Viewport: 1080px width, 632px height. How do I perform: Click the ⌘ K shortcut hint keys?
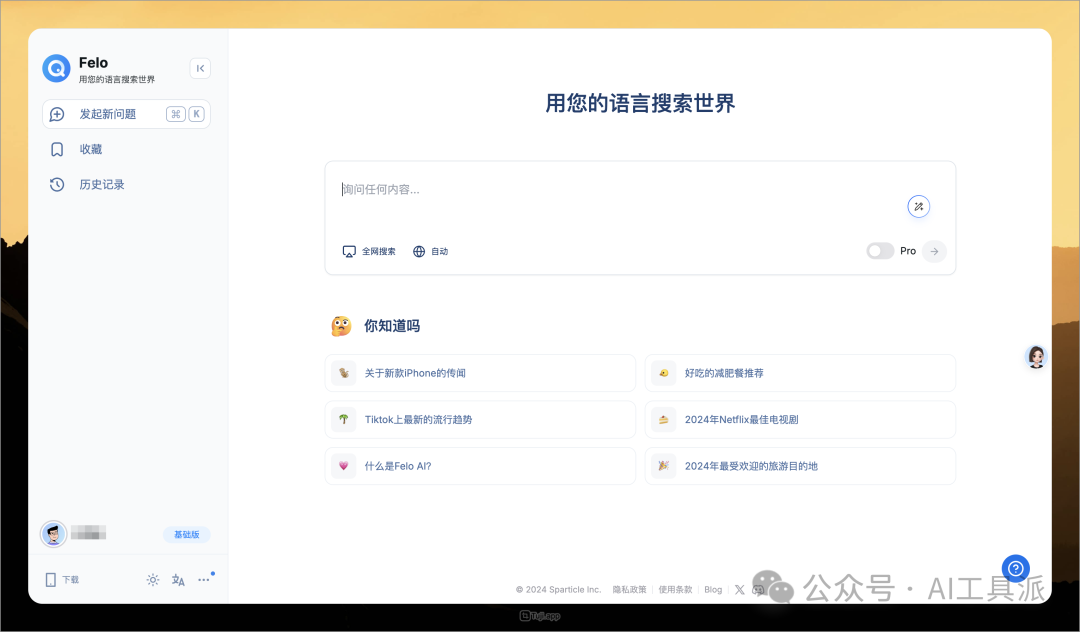185,114
